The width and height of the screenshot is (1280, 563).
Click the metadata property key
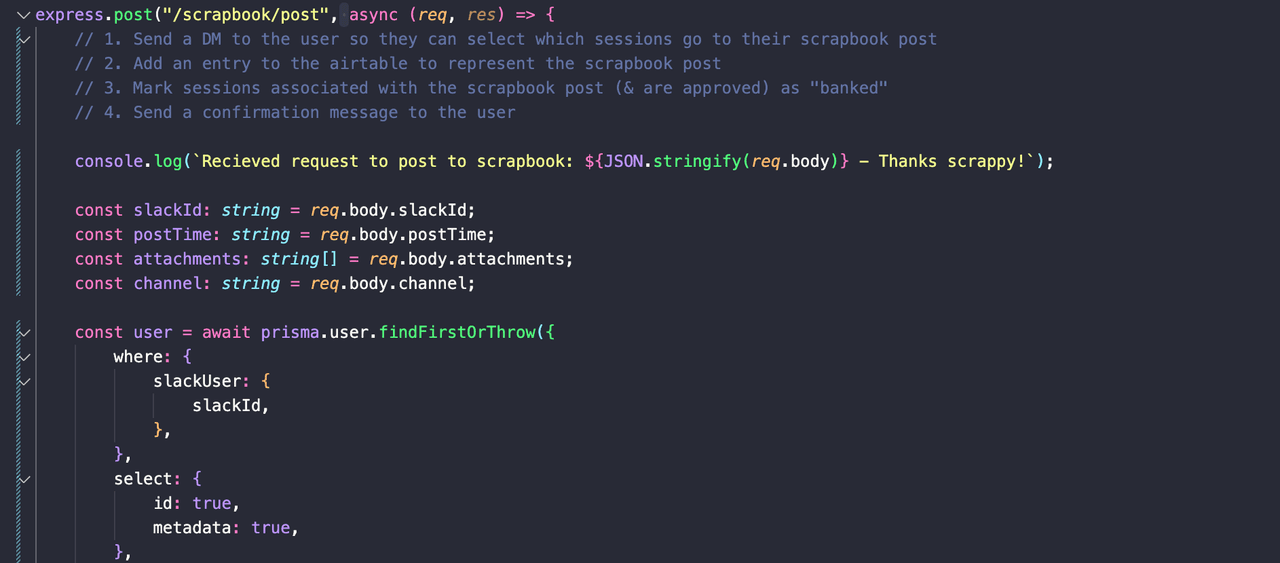point(192,528)
